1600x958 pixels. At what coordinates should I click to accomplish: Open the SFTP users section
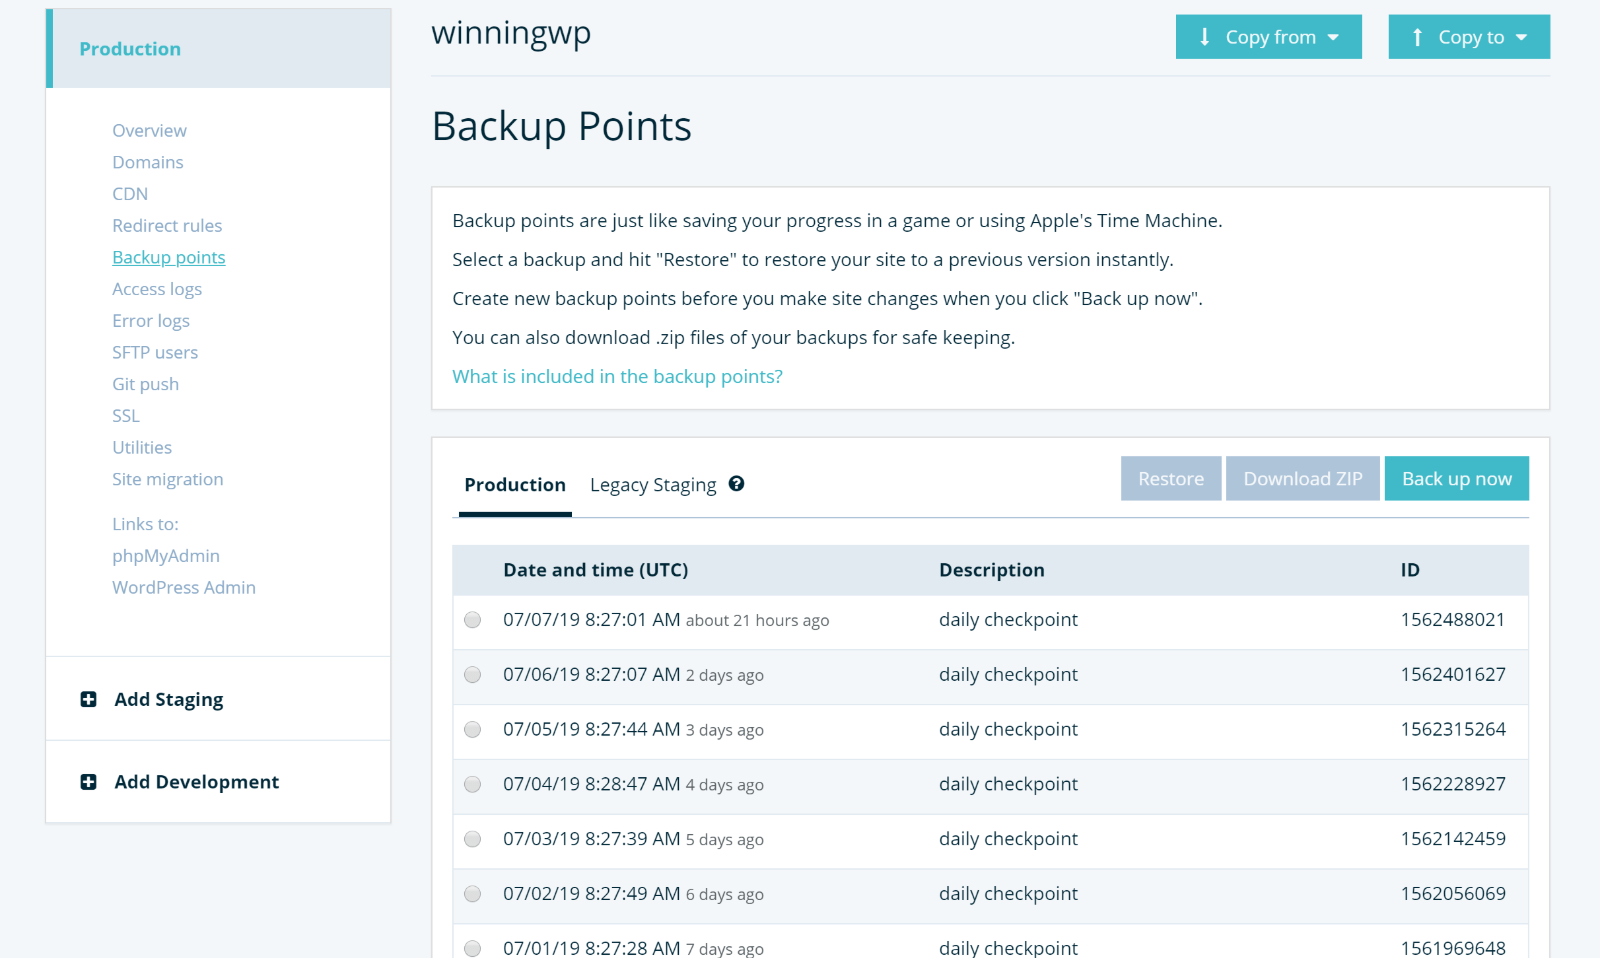pyautogui.click(x=155, y=352)
